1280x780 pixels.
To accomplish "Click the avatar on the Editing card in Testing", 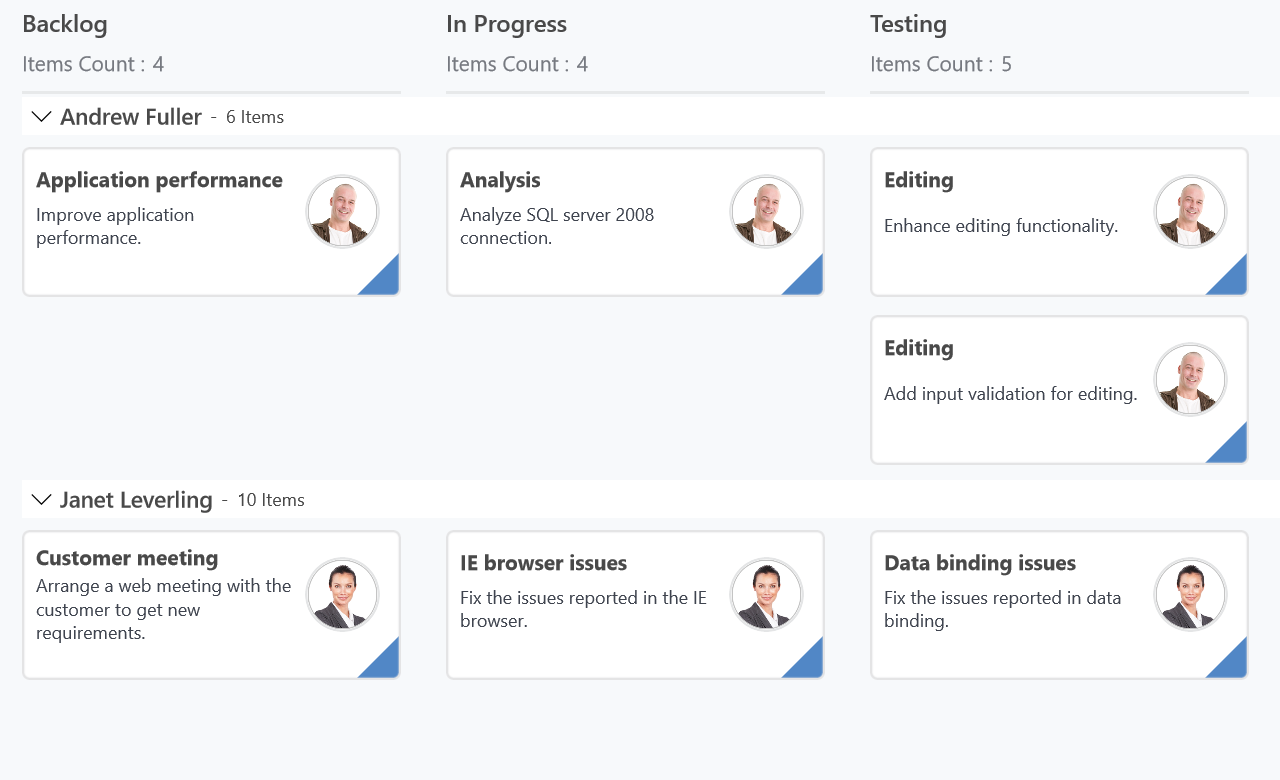I will [x=1190, y=211].
